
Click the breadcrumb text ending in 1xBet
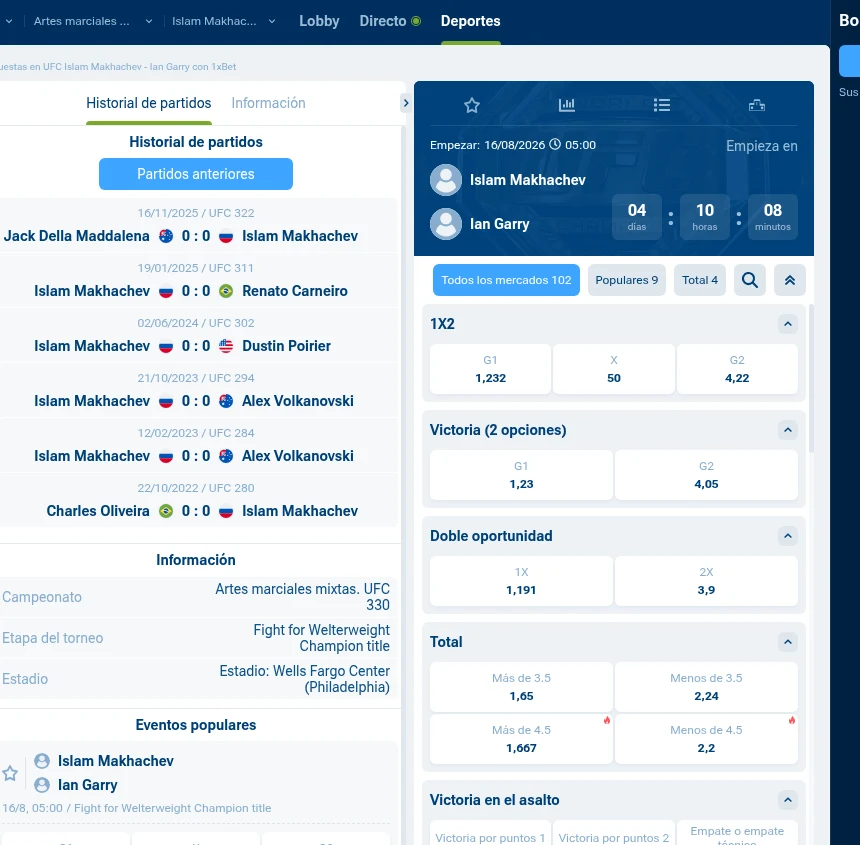(117, 66)
